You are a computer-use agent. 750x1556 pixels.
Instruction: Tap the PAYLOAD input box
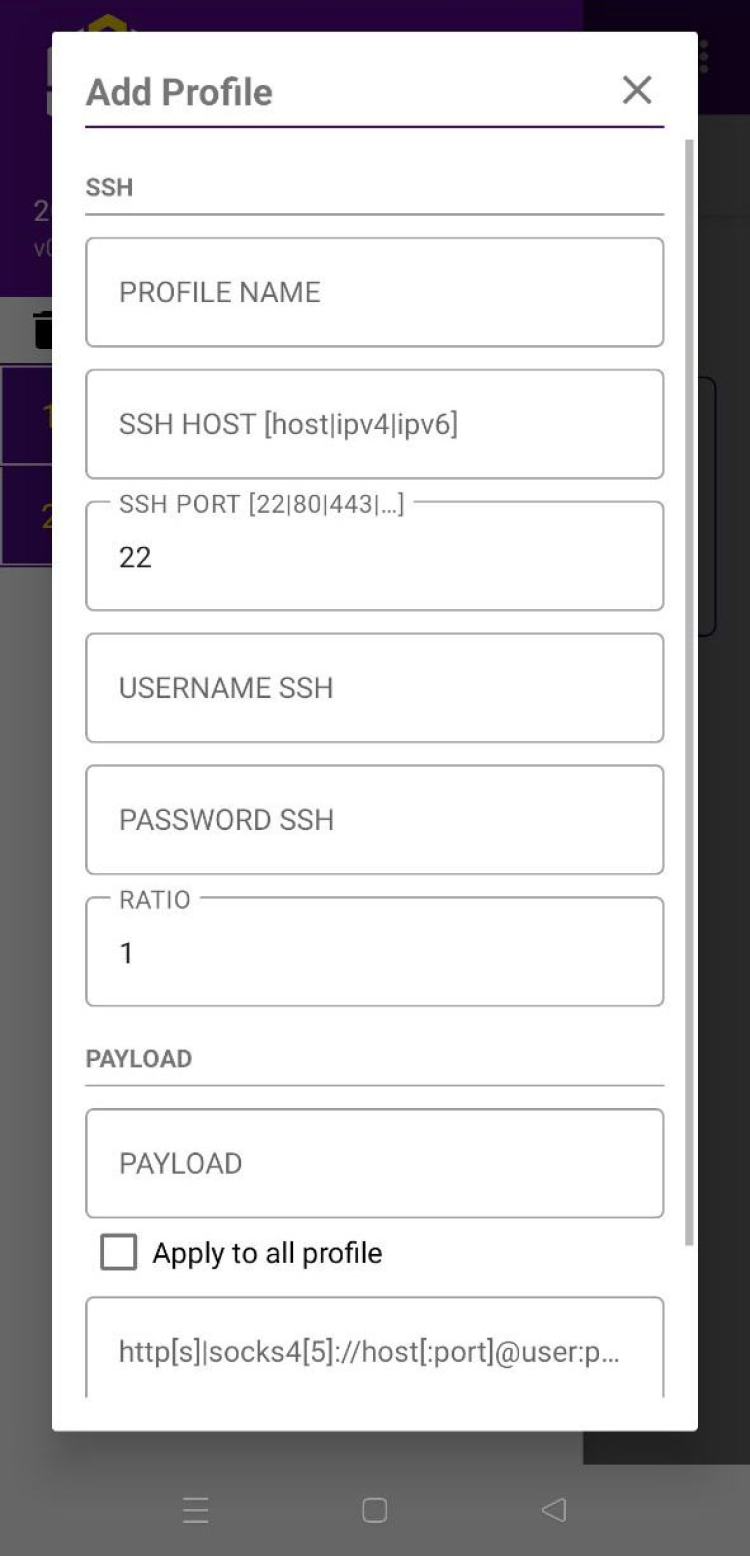pyautogui.click(x=374, y=1163)
